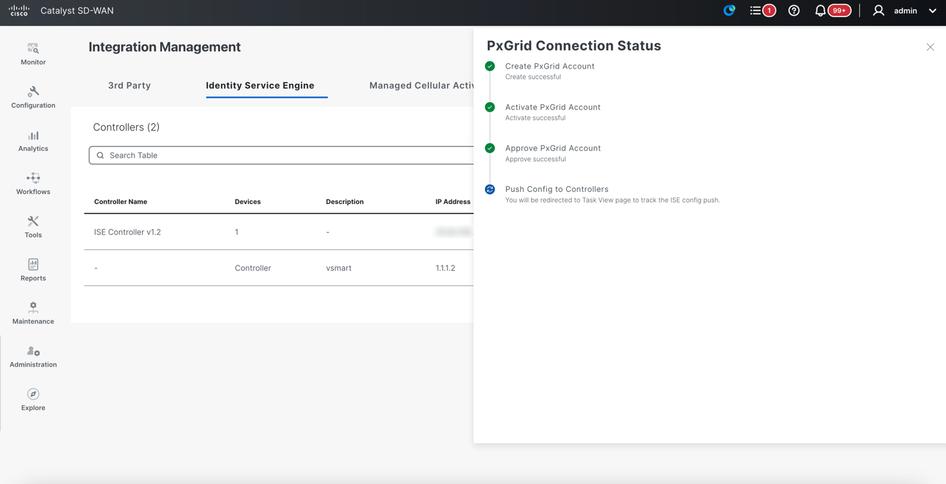
Task: Click the Create PxGrid Account success checkmark
Action: coord(490,66)
